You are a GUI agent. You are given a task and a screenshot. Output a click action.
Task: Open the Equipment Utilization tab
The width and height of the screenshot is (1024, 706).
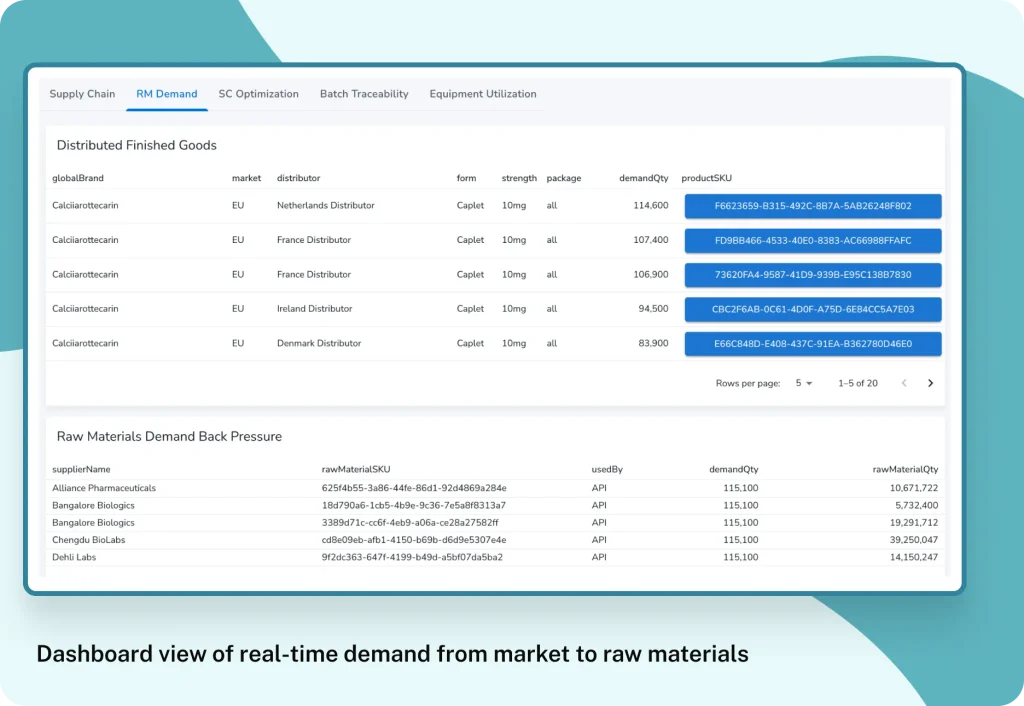(x=483, y=94)
